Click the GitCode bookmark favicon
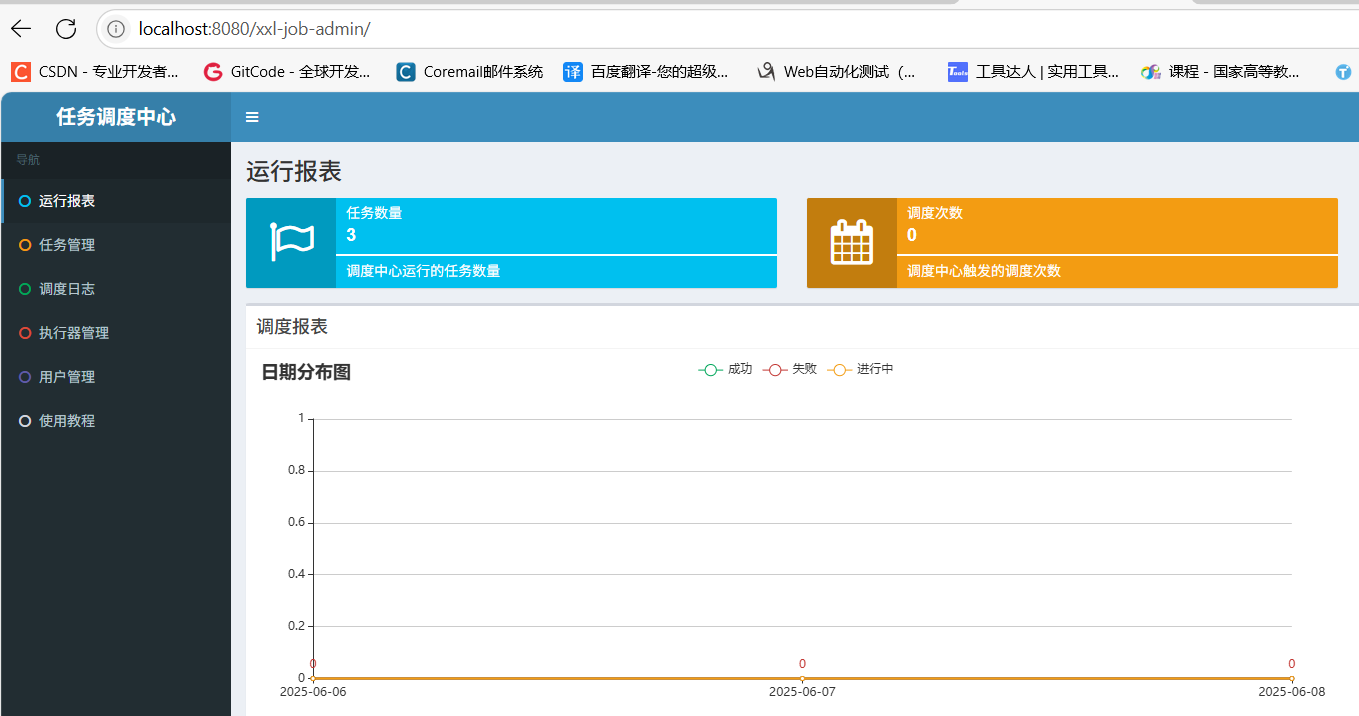1359x716 pixels. coord(212,72)
